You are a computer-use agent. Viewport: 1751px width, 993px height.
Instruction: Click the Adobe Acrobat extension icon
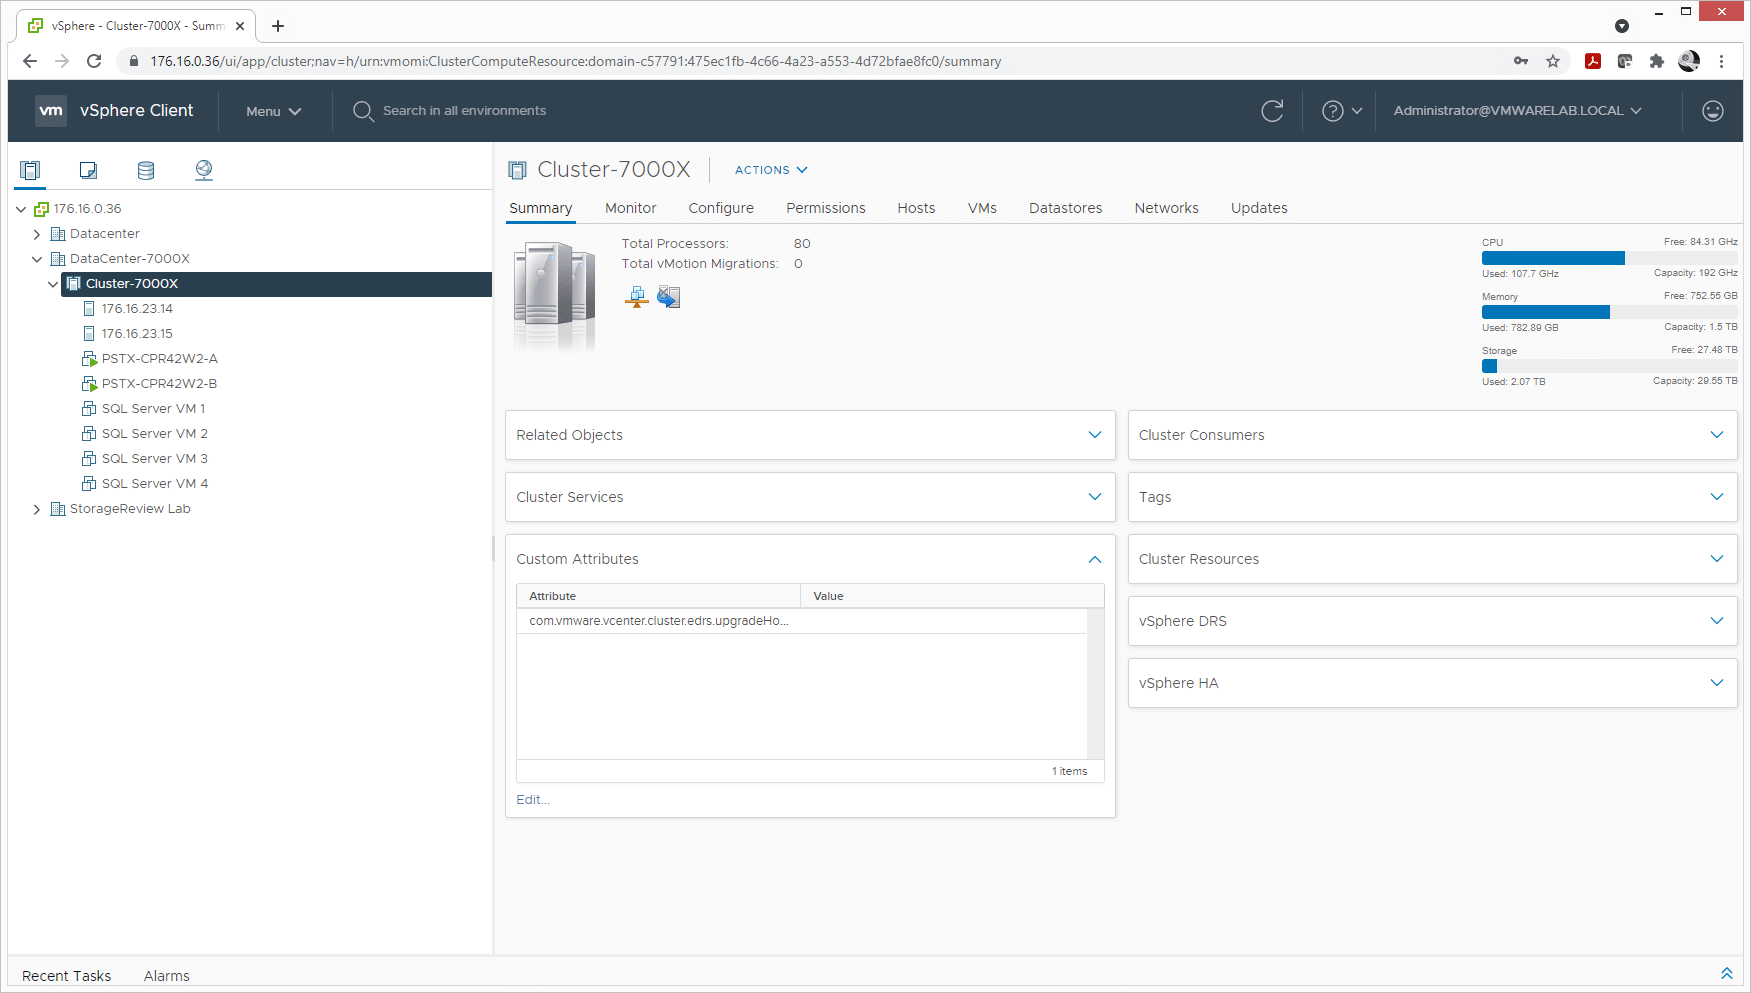pos(1593,61)
